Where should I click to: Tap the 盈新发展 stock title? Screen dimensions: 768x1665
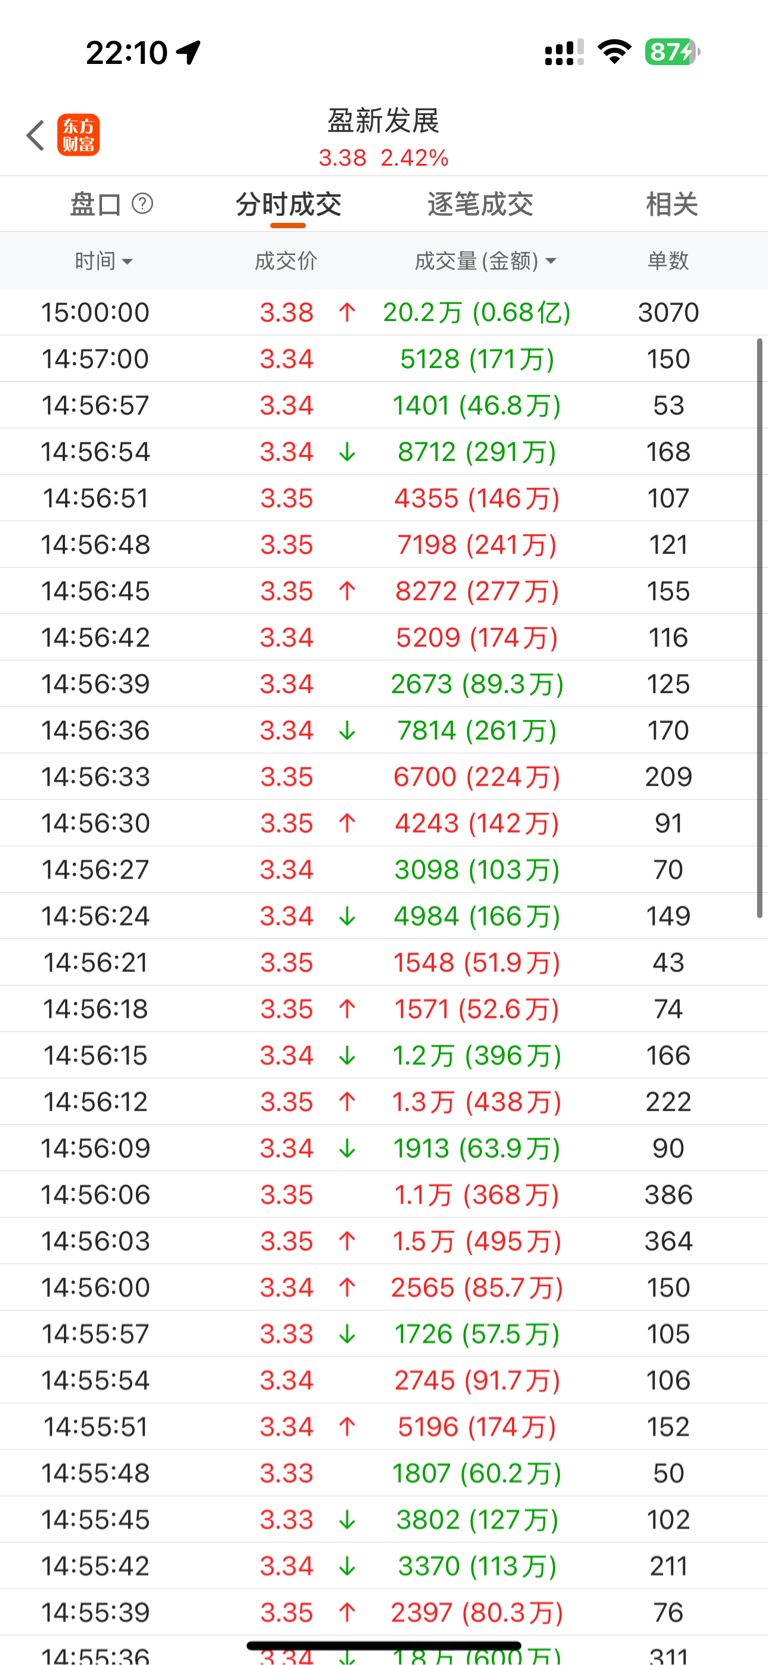pyautogui.click(x=384, y=121)
